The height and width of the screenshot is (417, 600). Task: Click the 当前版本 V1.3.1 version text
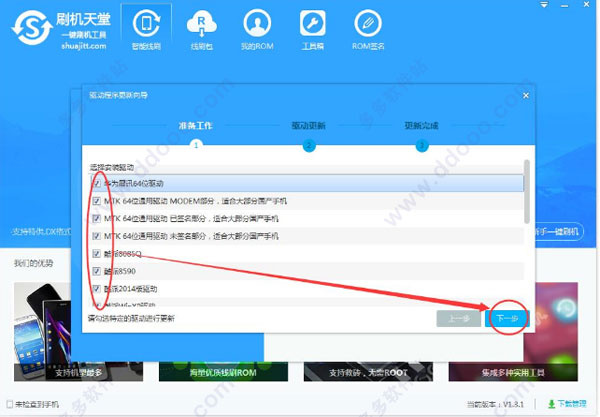point(495,404)
